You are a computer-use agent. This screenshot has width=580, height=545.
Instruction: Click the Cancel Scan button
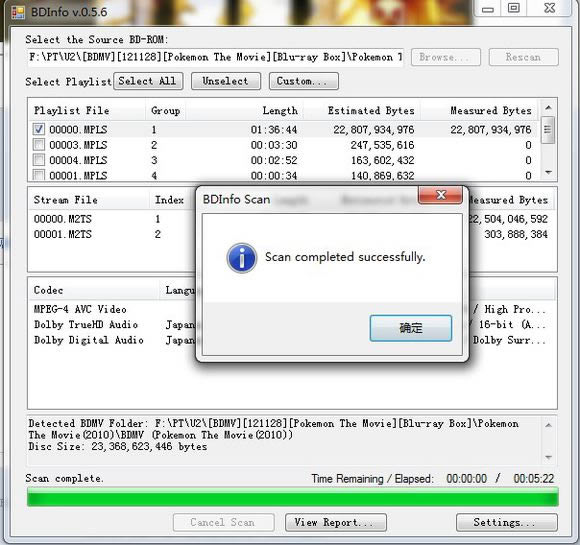223,522
